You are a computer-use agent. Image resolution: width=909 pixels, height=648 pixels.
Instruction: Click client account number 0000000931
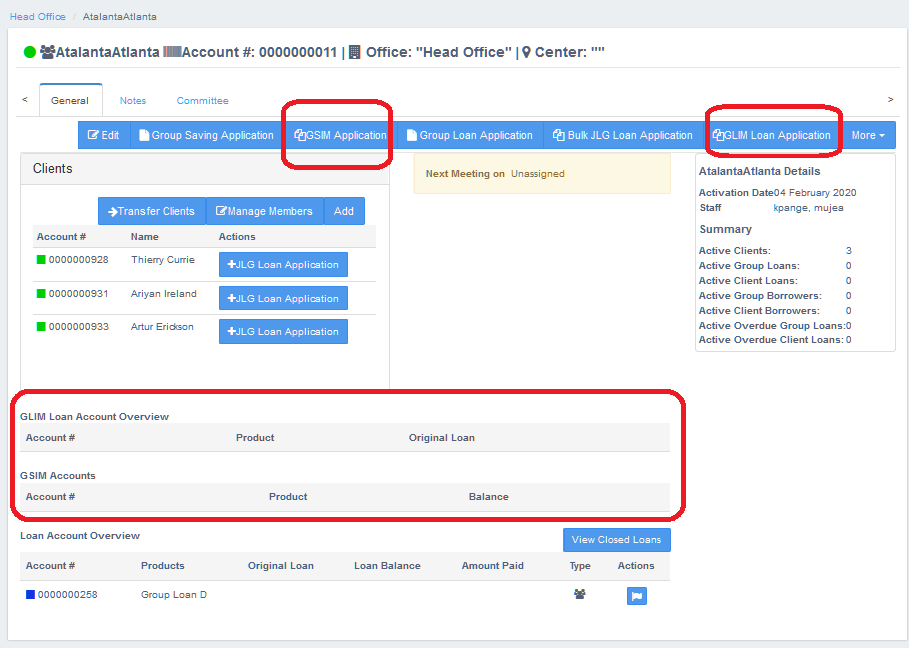[78, 294]
